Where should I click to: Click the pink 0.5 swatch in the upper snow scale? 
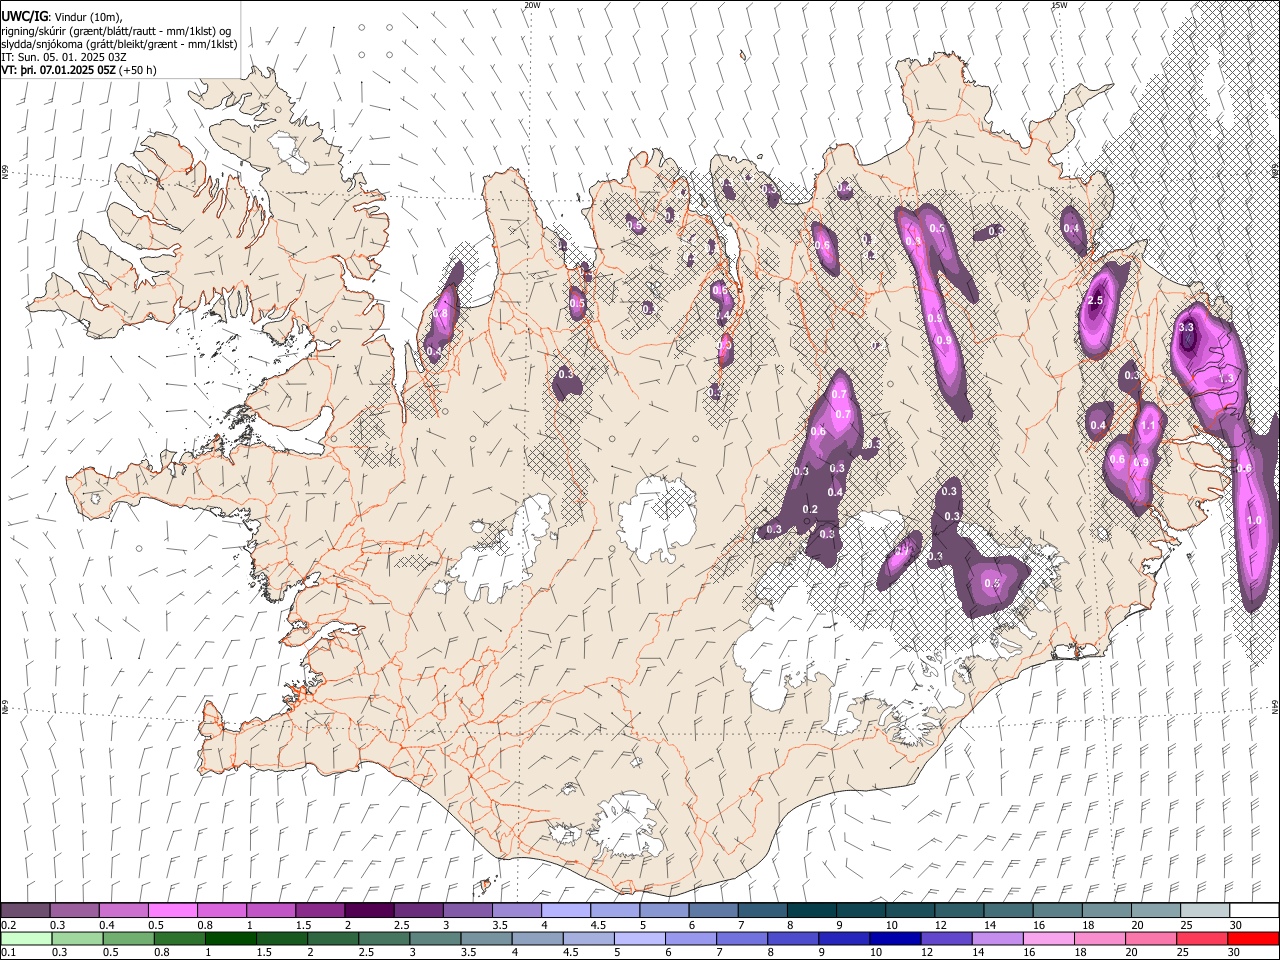tap(172, 910)
